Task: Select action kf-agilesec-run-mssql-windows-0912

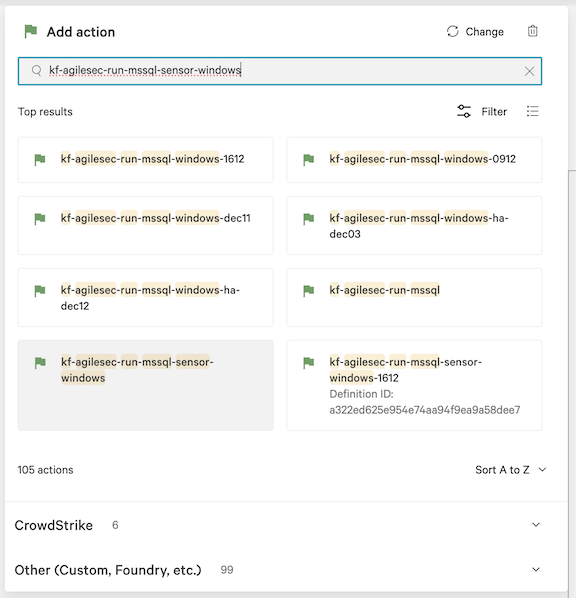Action: pyautogui.click(x=414, y=160)
